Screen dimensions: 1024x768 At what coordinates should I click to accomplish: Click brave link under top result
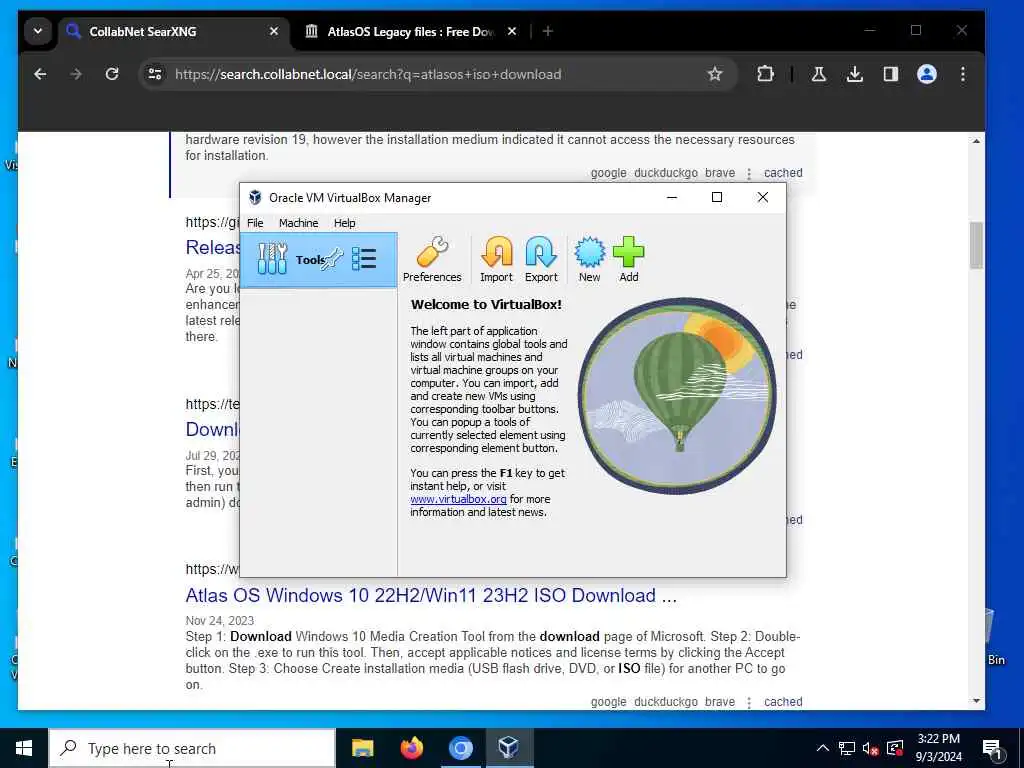(720, 173)
